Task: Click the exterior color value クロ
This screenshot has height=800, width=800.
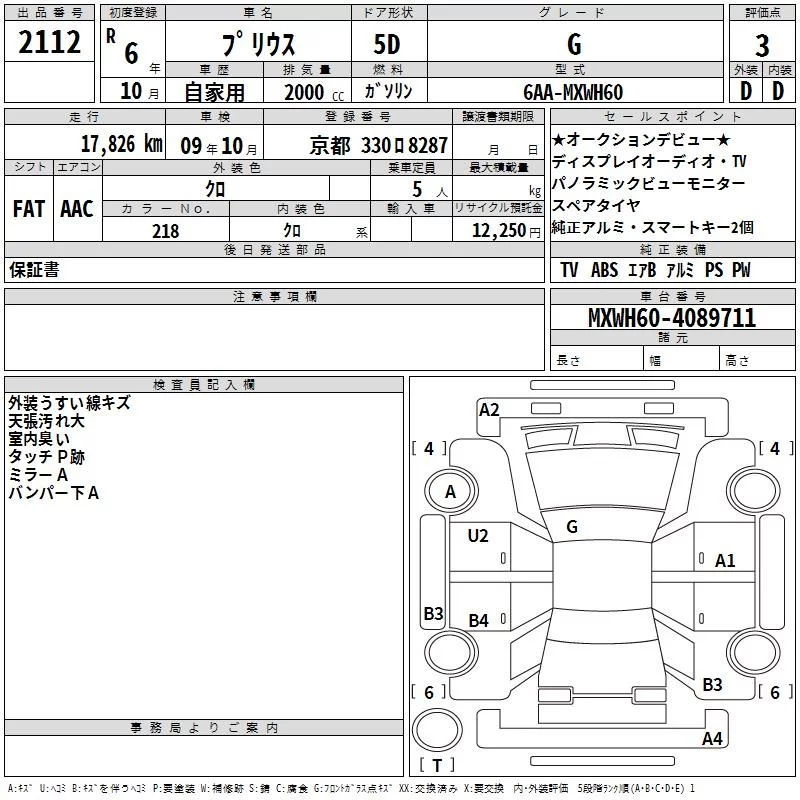Action: (215, 189)
